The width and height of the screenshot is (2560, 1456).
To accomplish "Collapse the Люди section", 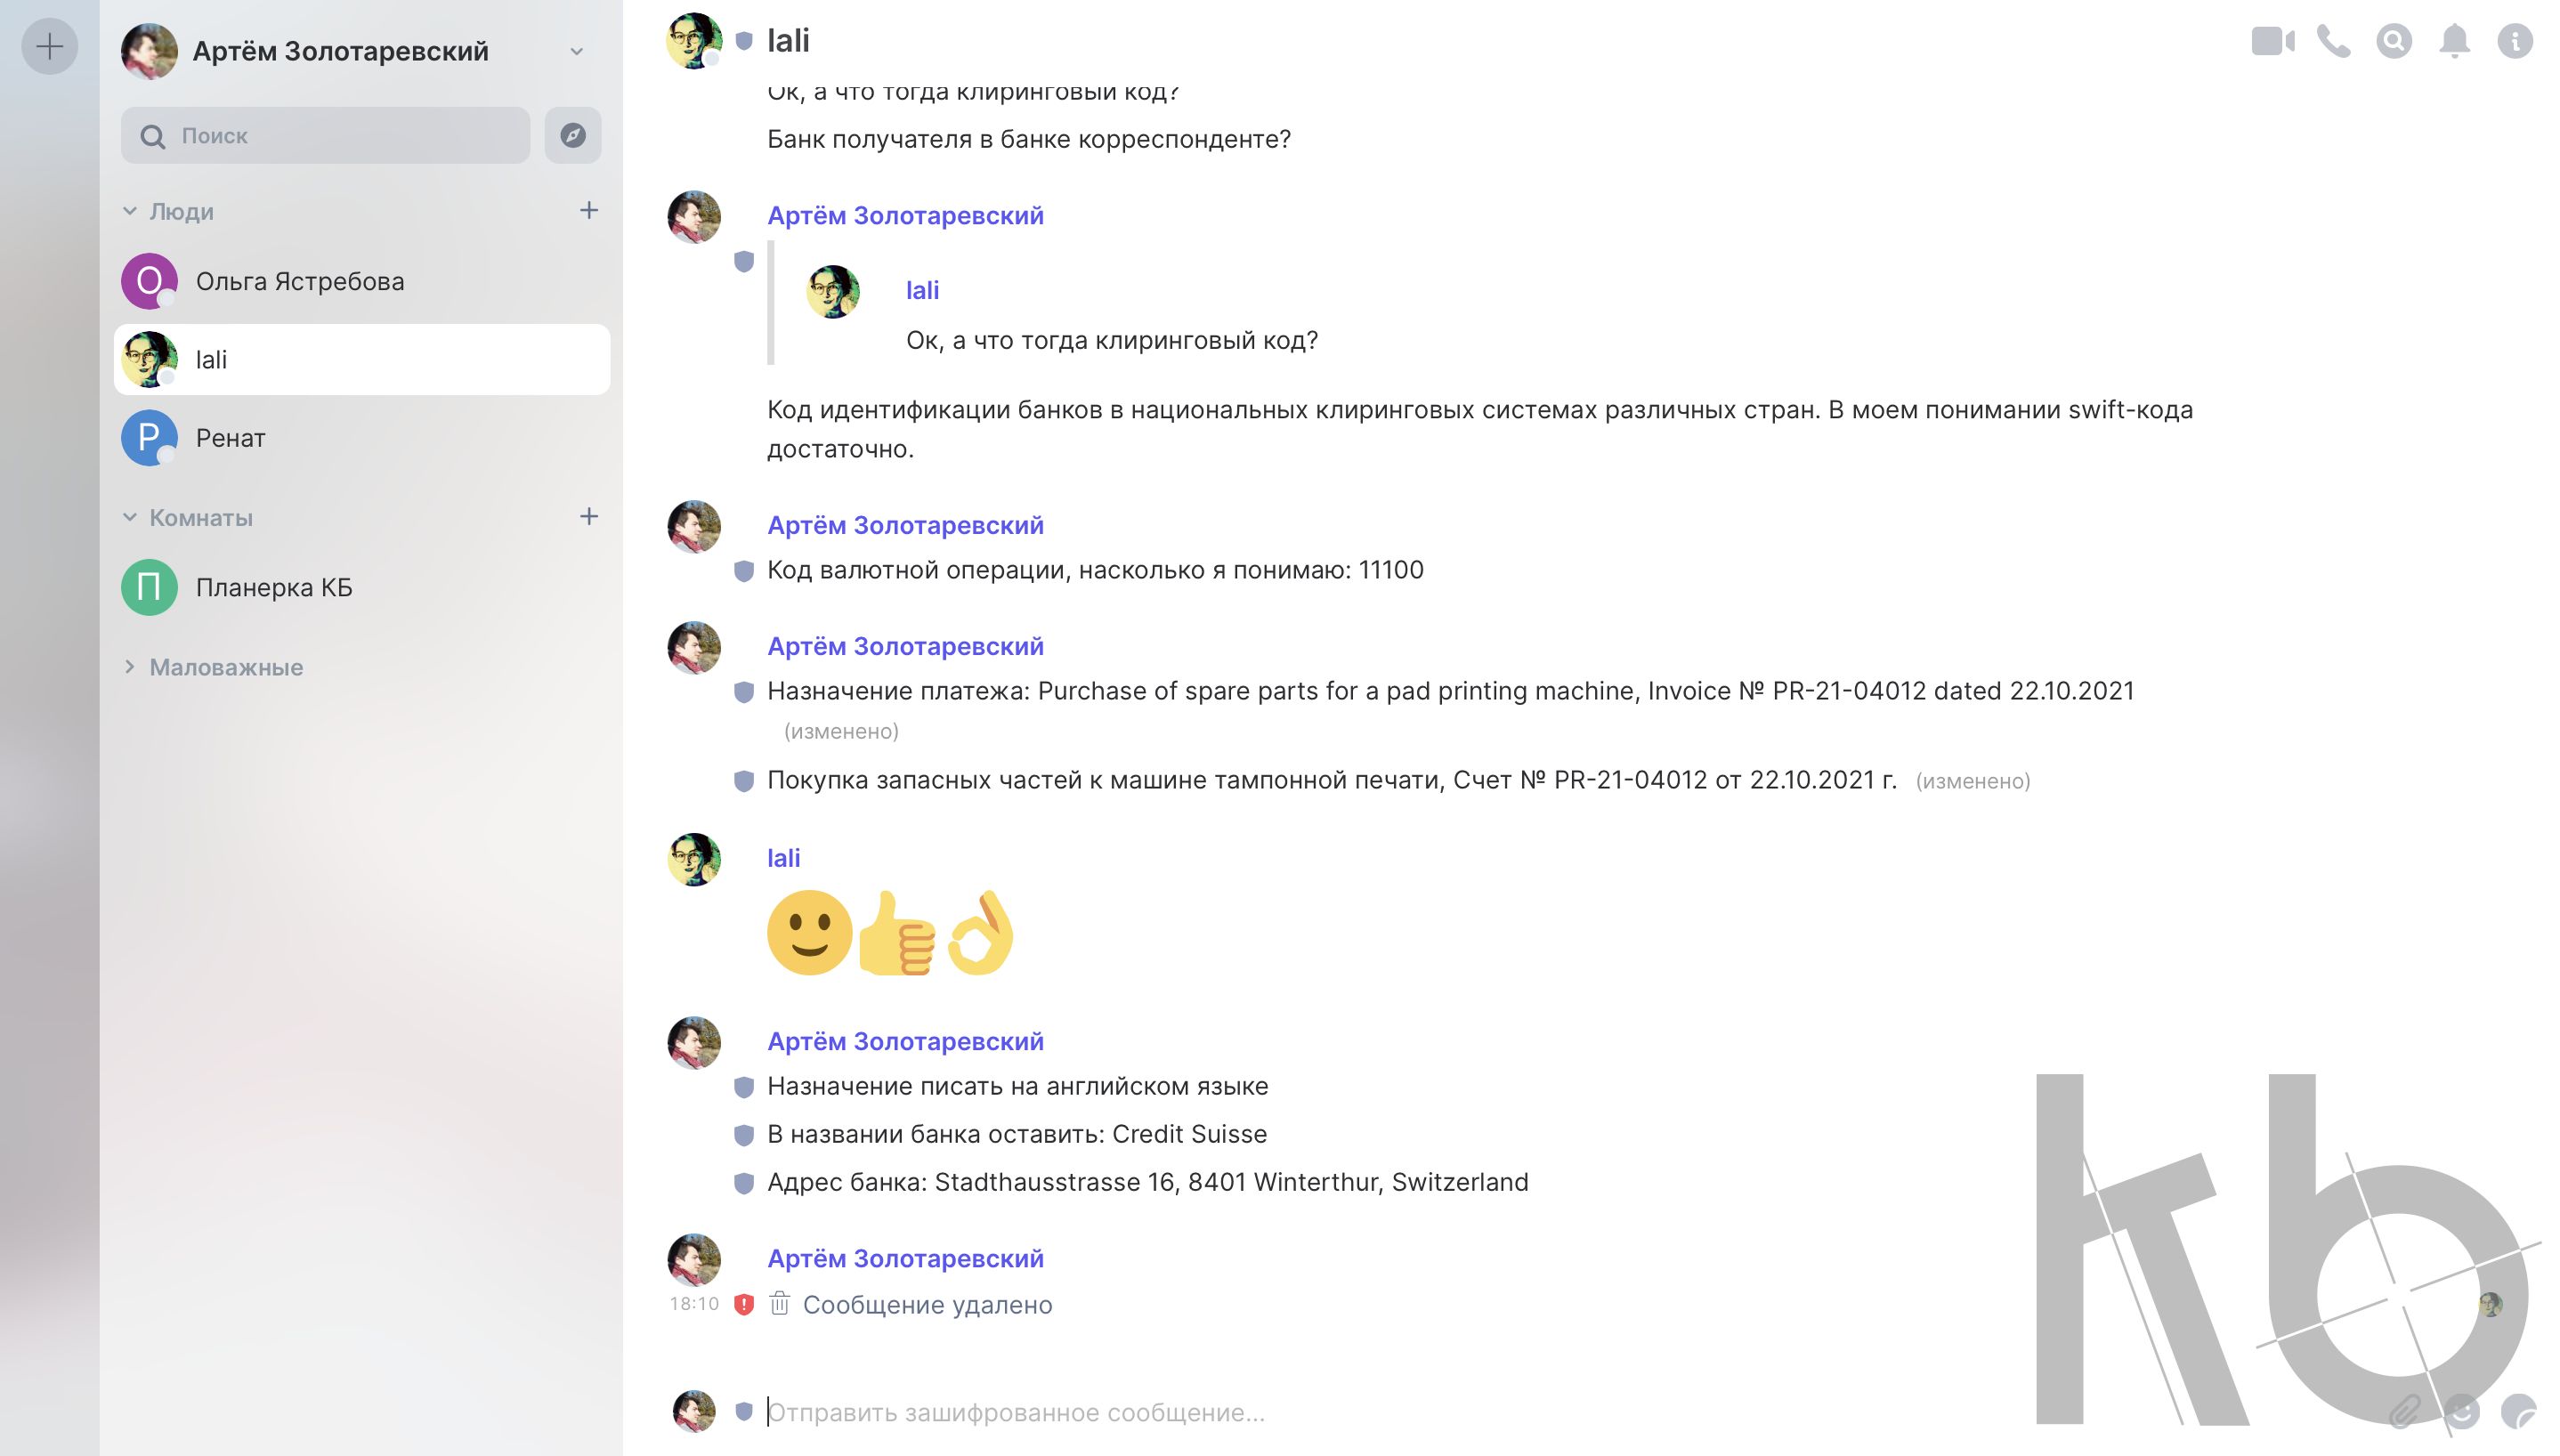I will pyautogui.click(x=130, y=211).
